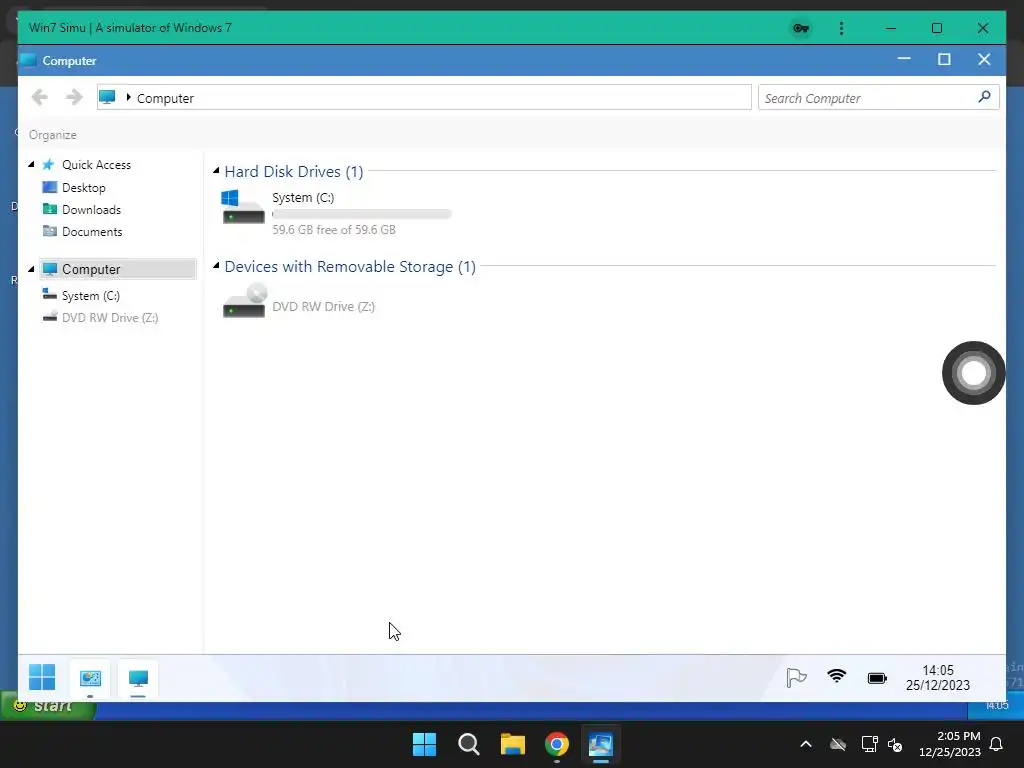The width and height of the screenshot is (1024, 768).
Task: Open Search on the host taskbar
Action: (468, 744)
